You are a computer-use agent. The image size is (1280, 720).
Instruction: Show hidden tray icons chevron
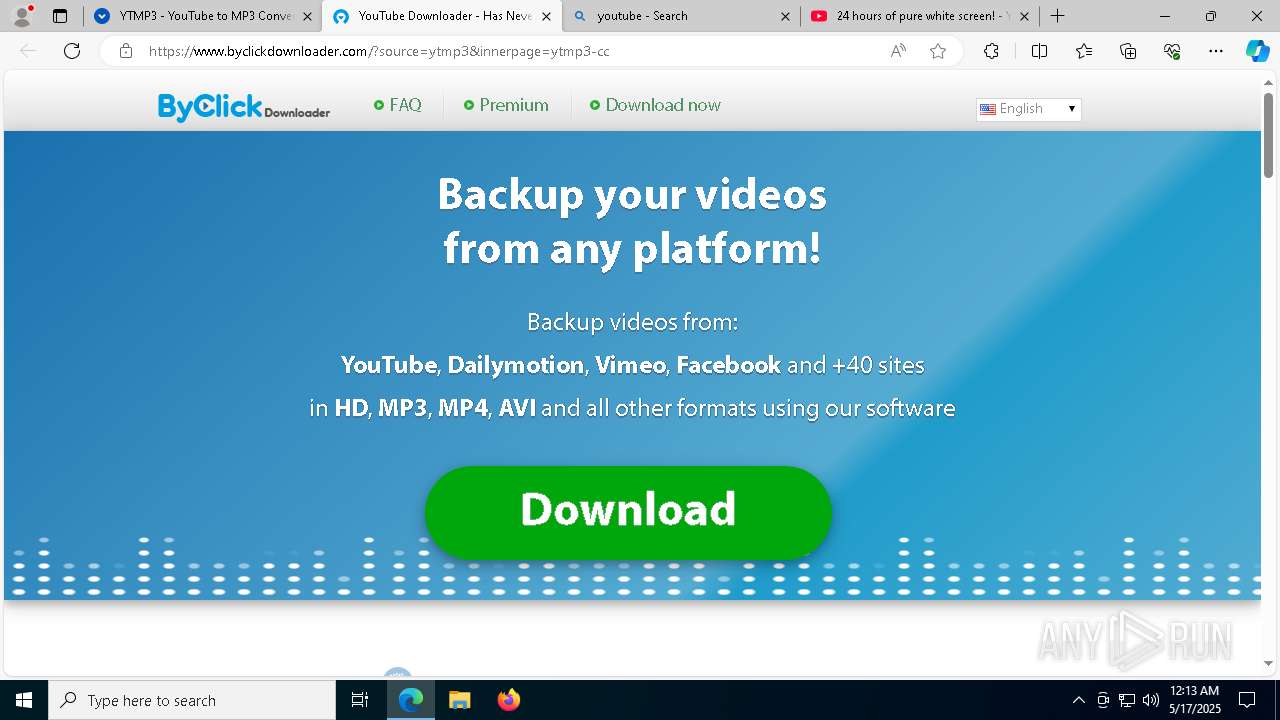tap(1078, 700)
